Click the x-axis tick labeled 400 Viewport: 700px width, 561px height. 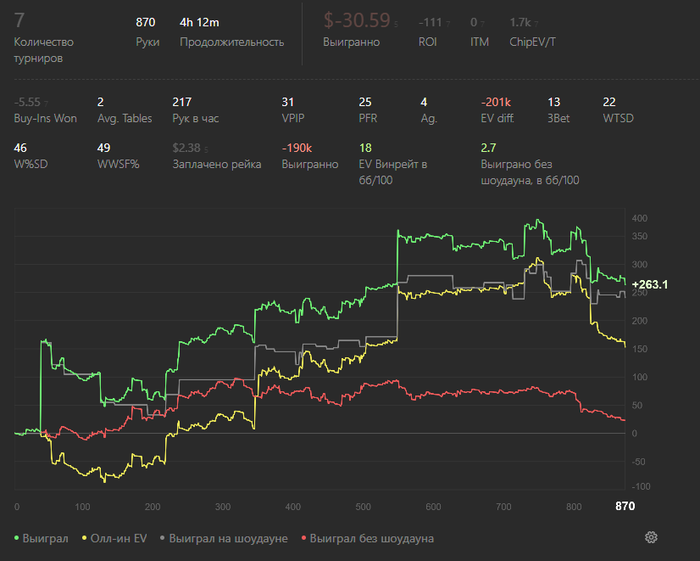click(x=293, y=507)
